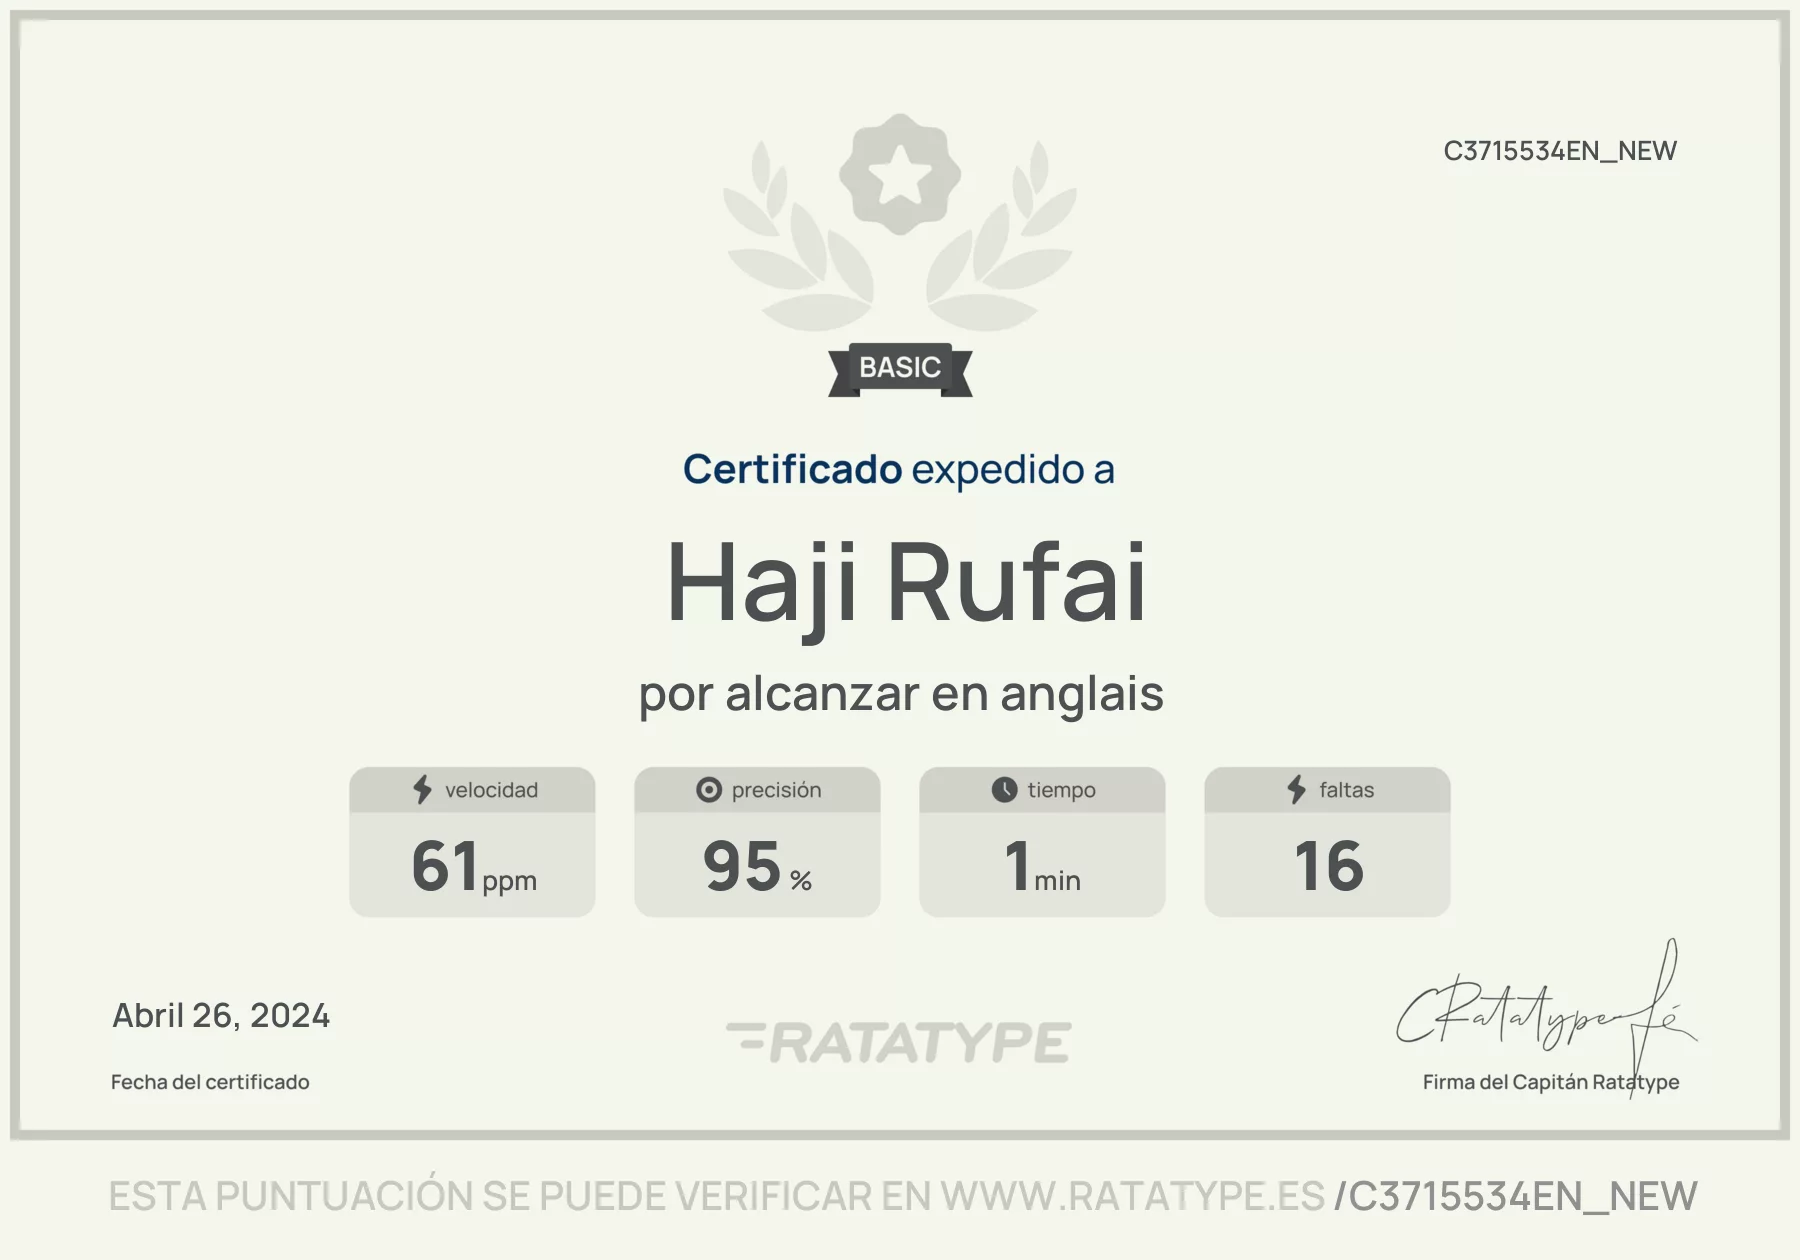Click the 'Certificado expedido a' heading
Image resolution: width=1800 pixels, height=1260 pixels.
tap(899, 470)
